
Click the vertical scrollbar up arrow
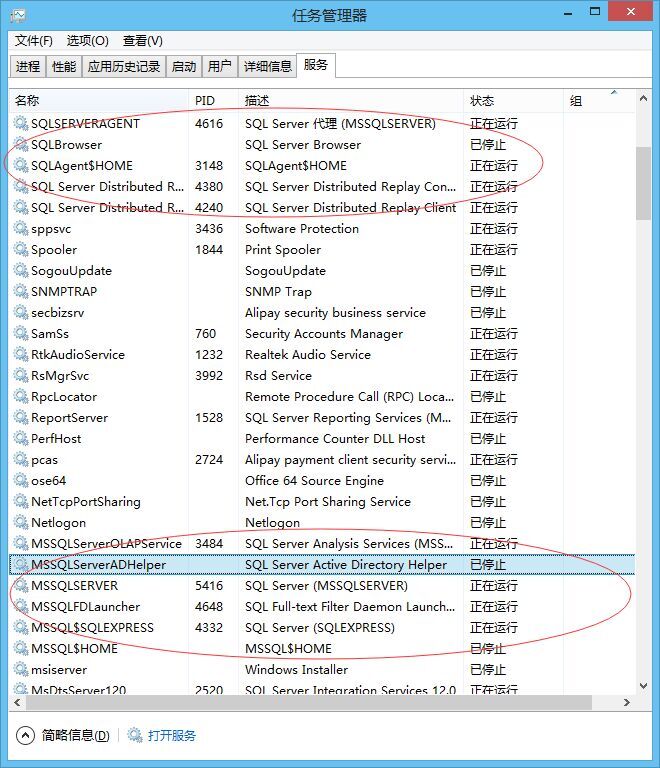tap(643, 98)
